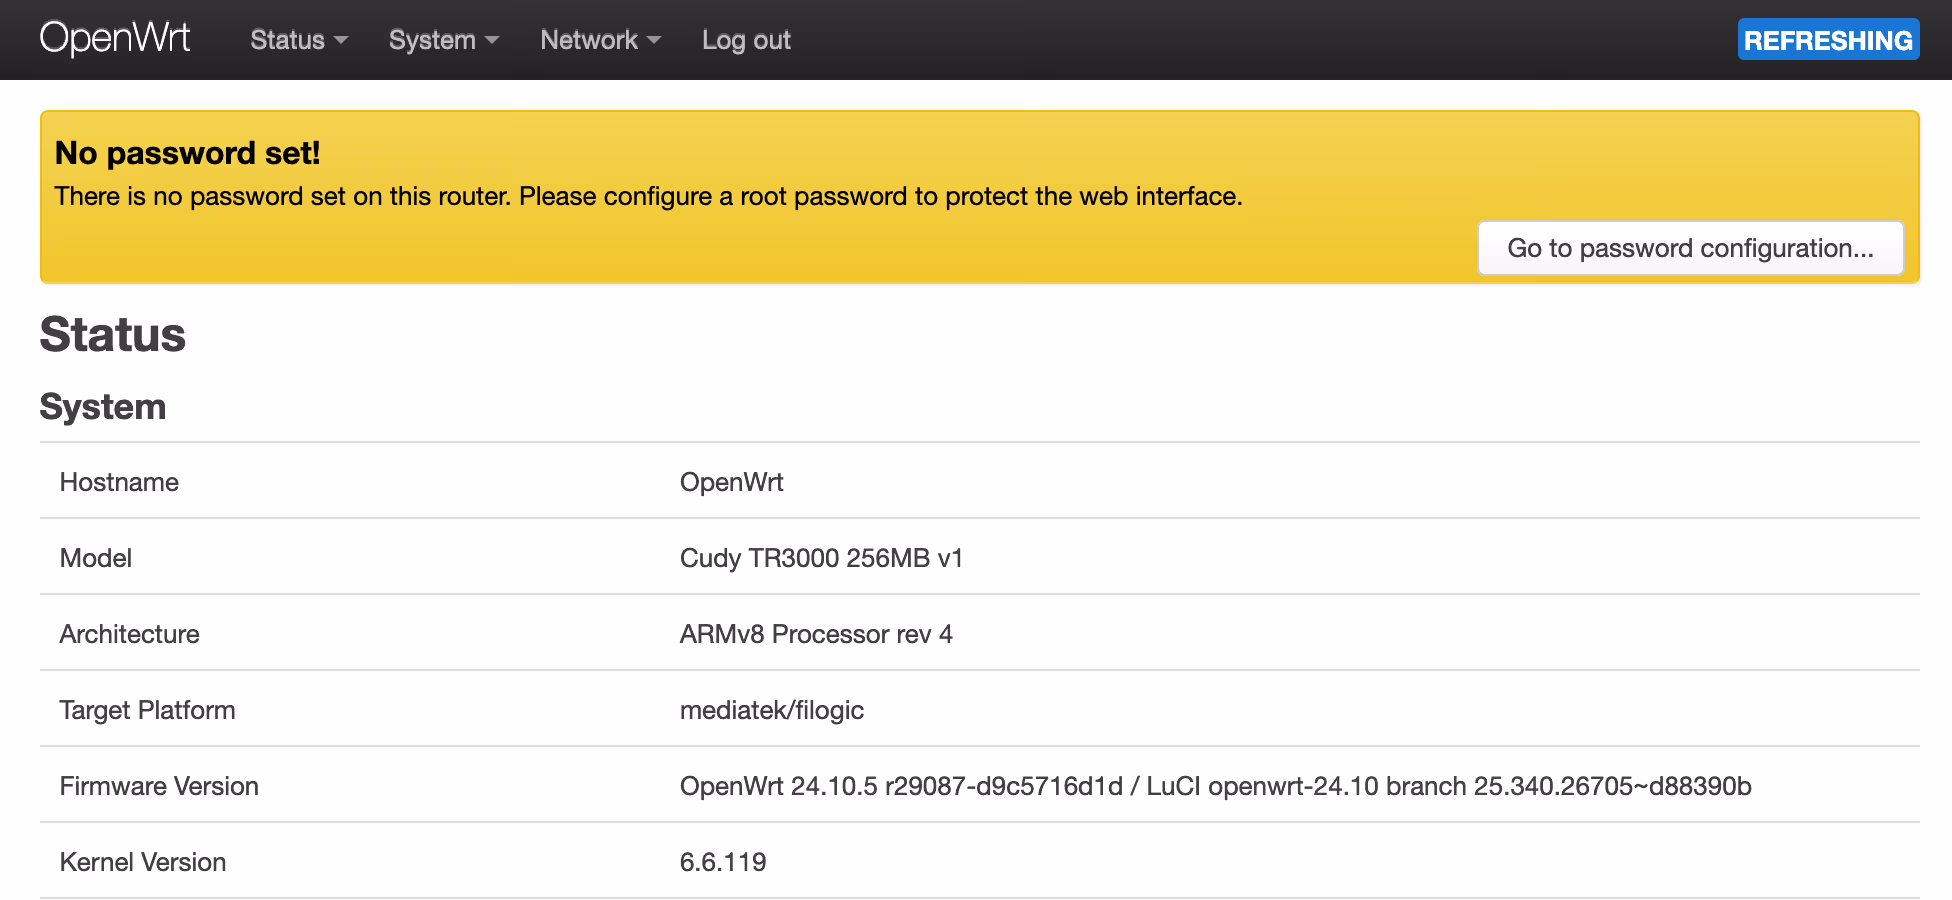Click the root password warning message text

[x=648, y=196]
